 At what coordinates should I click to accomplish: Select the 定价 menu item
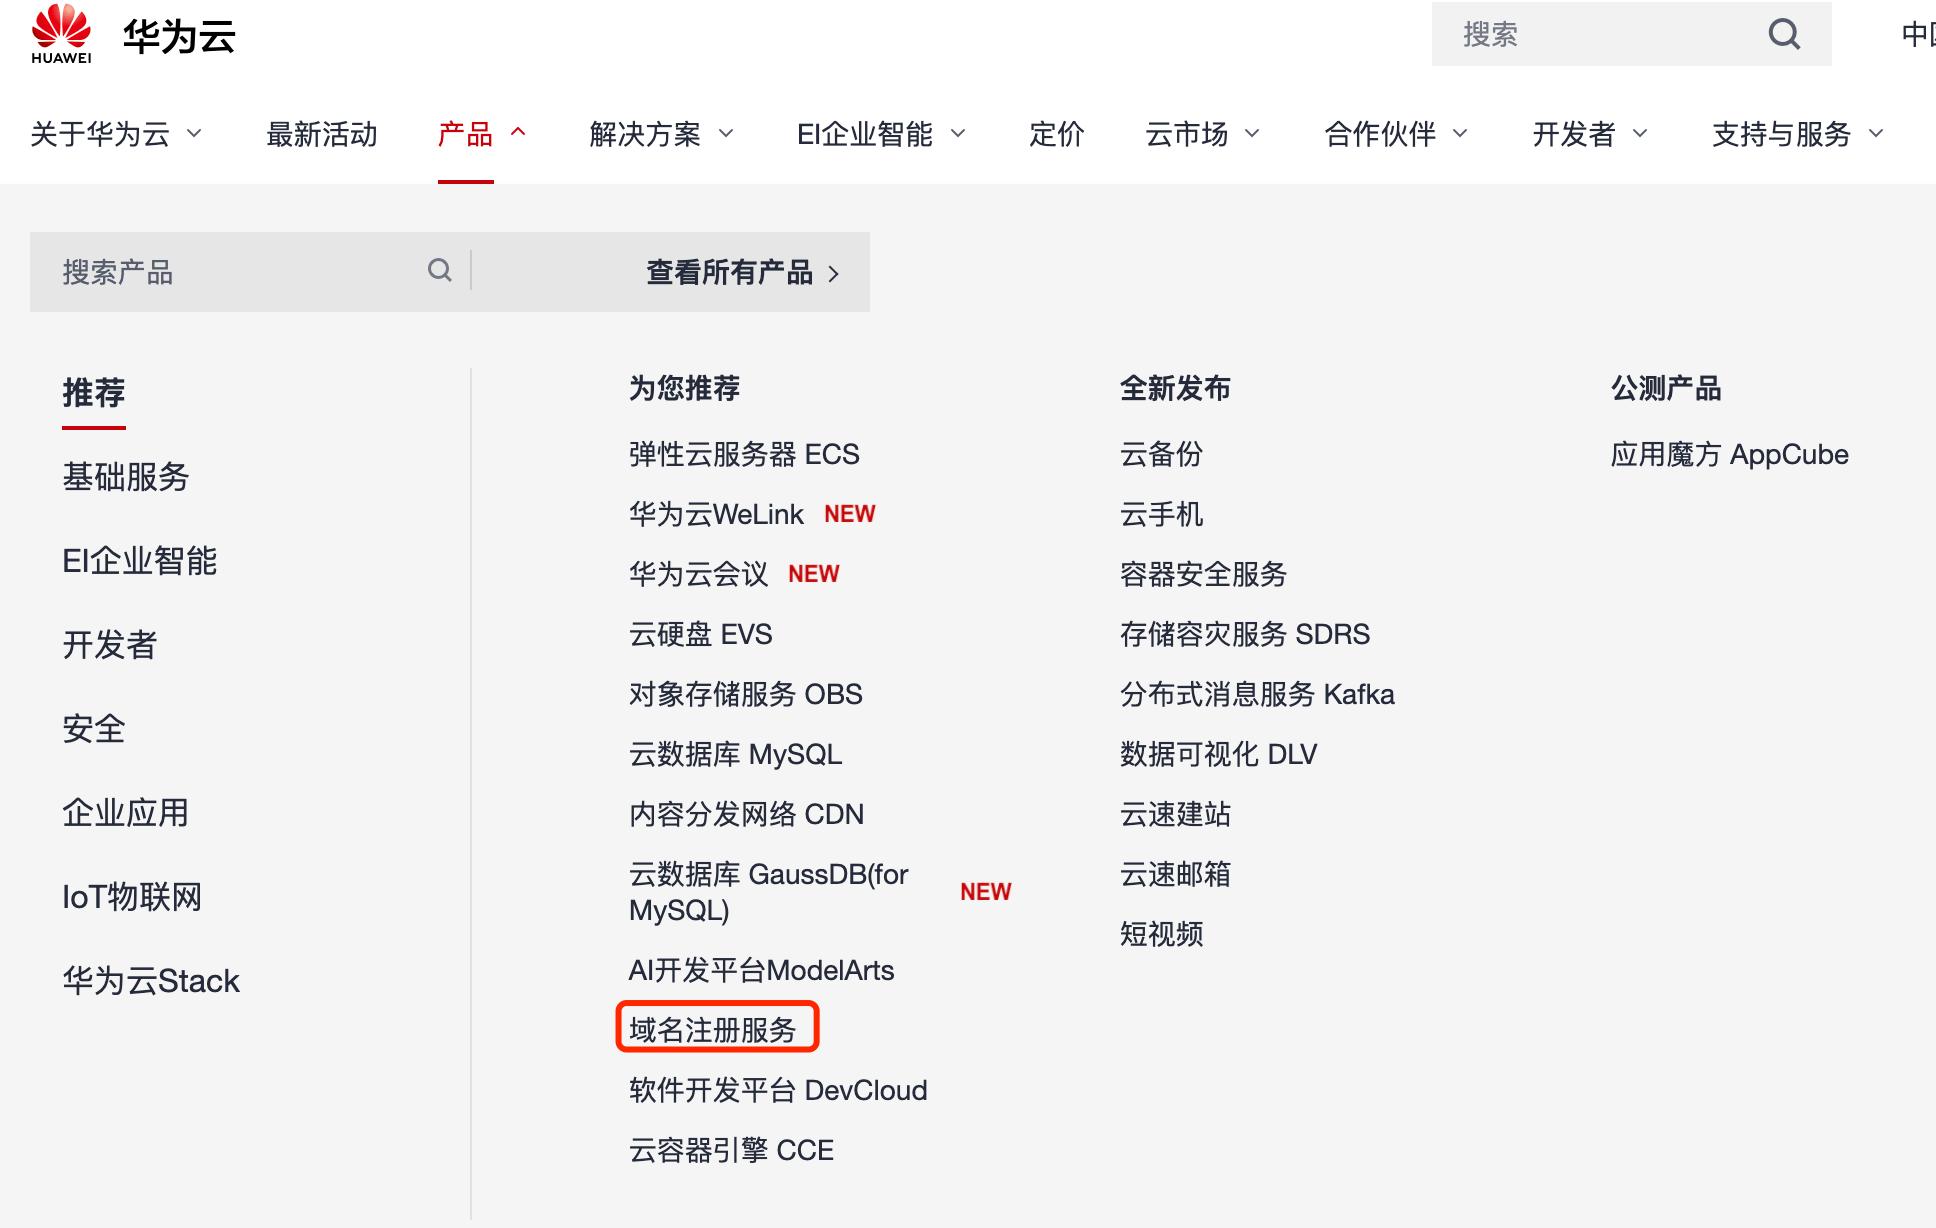click(1056, 135)
